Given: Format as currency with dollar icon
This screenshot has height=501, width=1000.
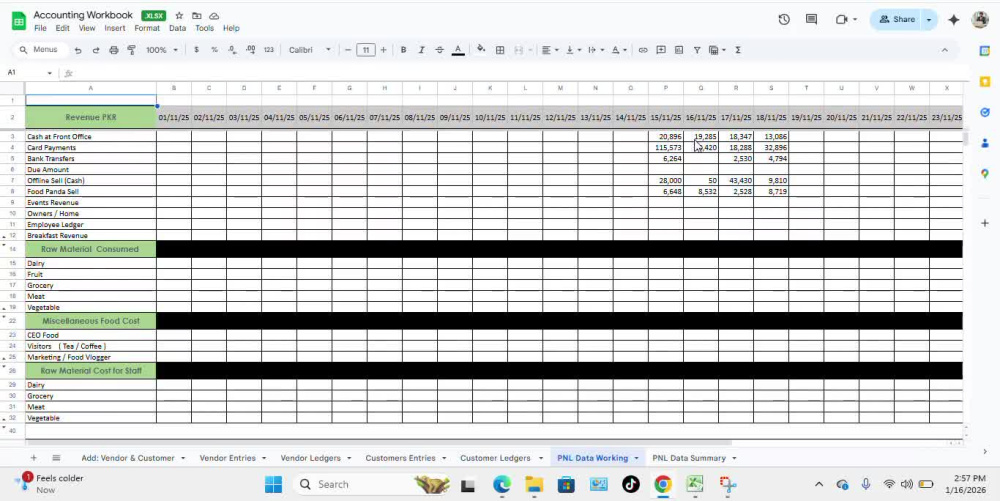Looking at the screenshot, I should [196, 50].
